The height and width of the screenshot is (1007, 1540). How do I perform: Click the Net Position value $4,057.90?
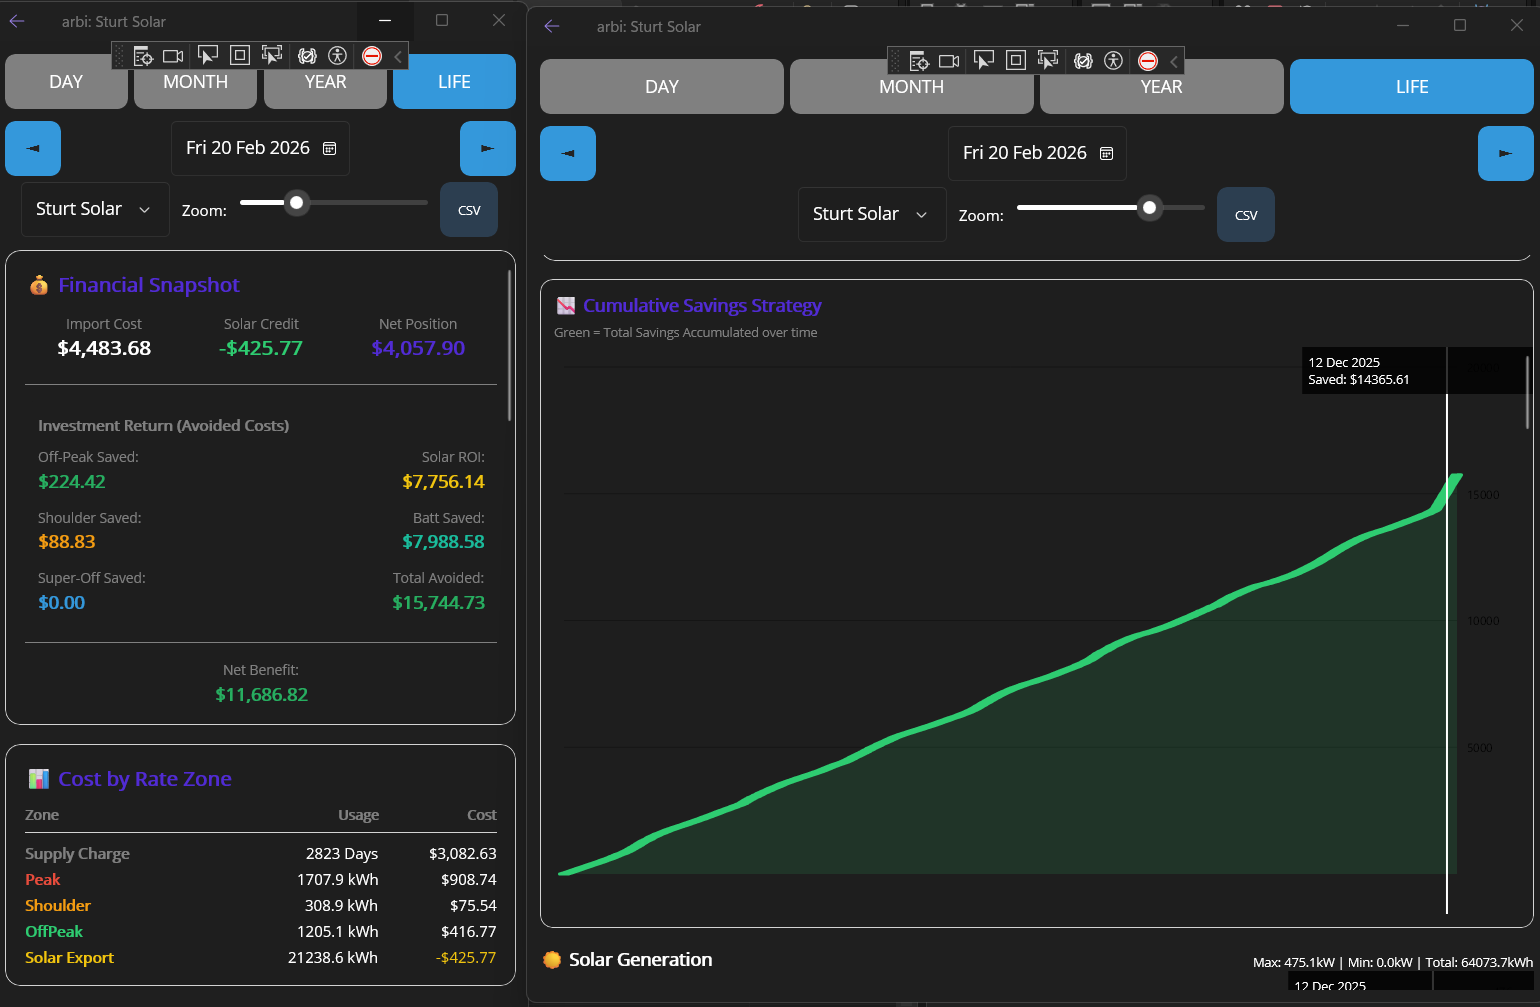click(418, 348)
